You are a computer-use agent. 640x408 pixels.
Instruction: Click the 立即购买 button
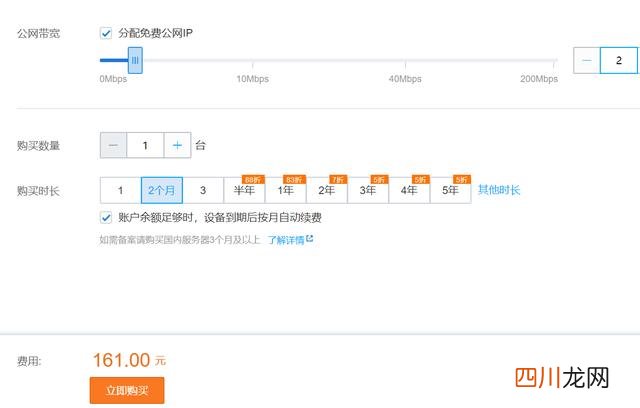pyautogui.click(x=127, y=390)
